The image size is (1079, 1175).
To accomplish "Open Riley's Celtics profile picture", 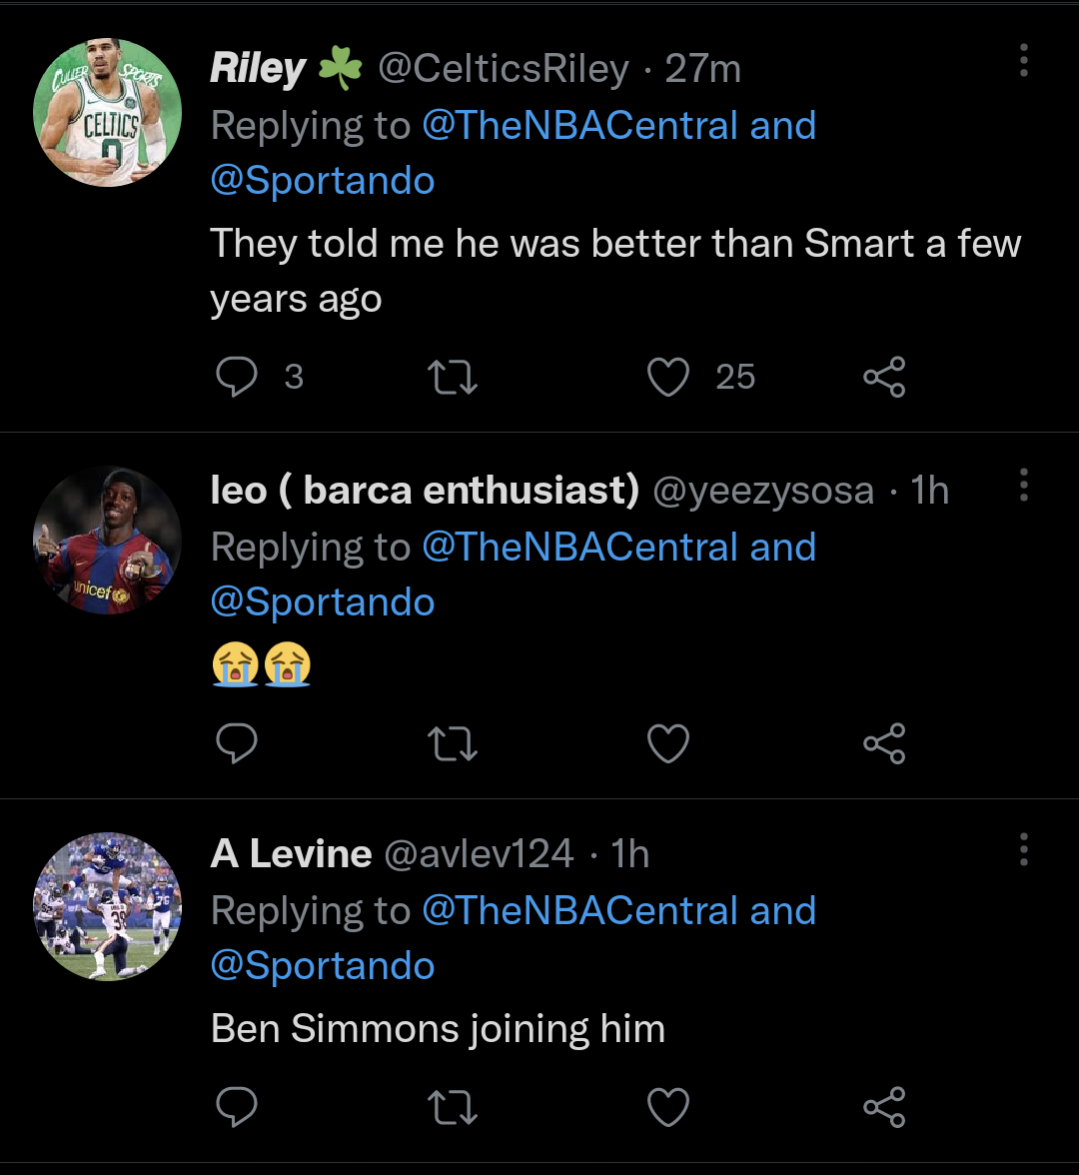I will point(107,113).
